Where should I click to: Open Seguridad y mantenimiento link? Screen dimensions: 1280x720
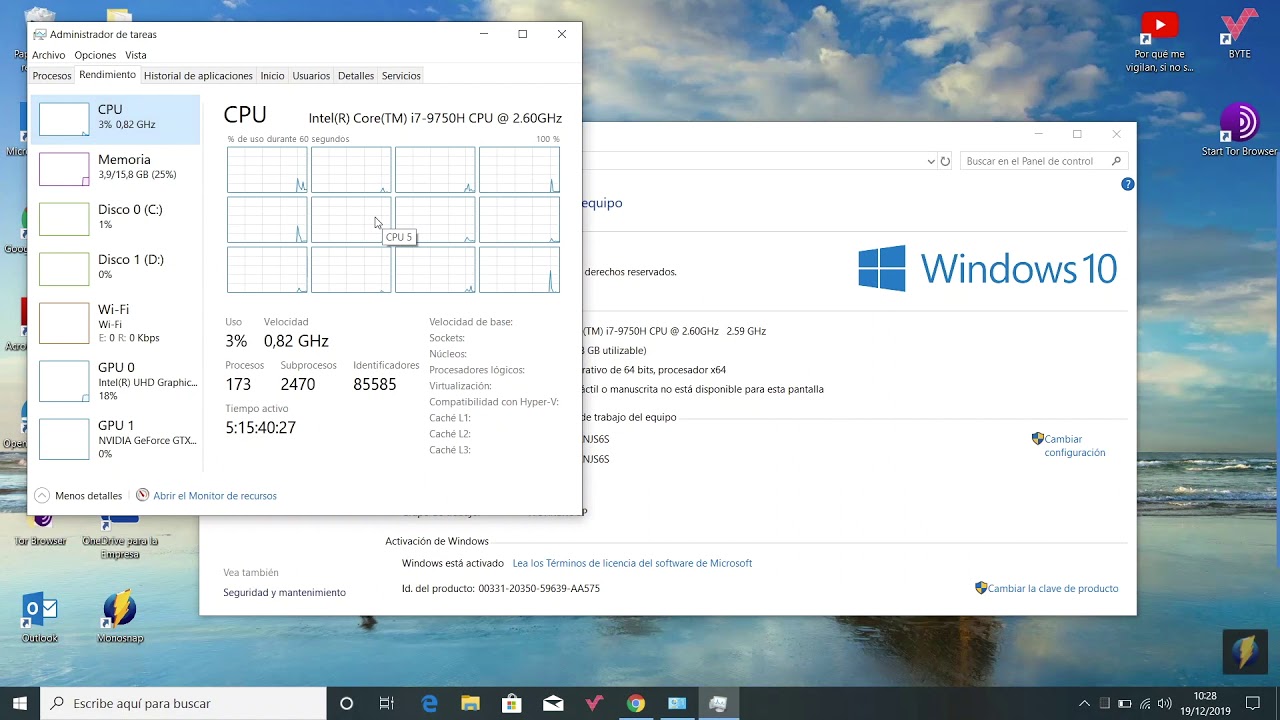point(284,593)
